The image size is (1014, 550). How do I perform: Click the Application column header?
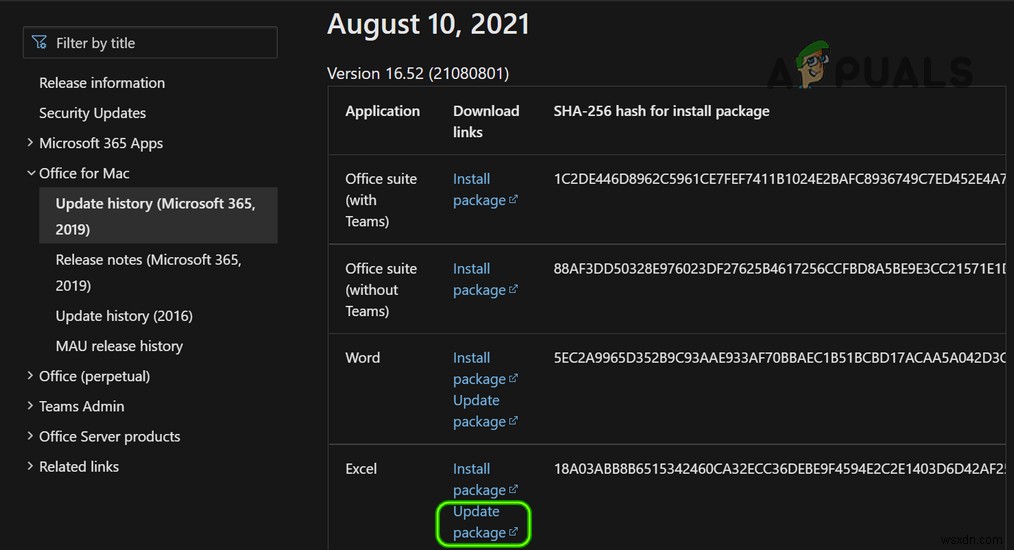click(x=382, y=111)
